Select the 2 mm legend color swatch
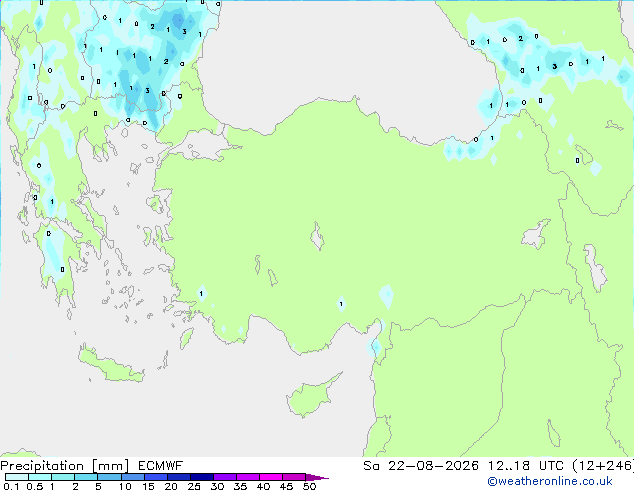This screenshot has height=490, width=634. click(x=86, y=477)
